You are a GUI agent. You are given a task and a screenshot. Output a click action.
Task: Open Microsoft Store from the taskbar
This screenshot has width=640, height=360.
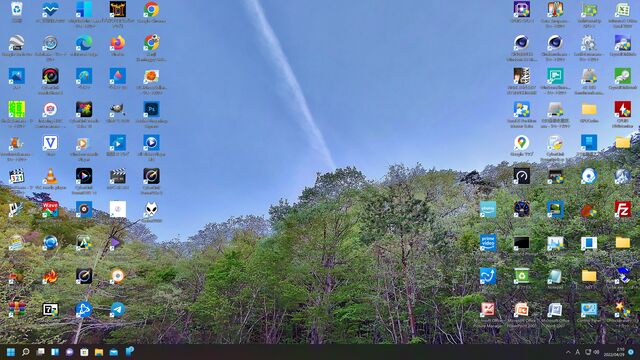click(x=84, y=352)
